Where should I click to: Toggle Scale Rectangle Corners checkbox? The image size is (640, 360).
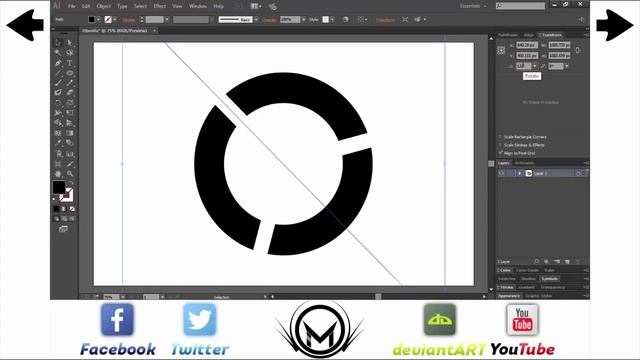click(500, 137)
